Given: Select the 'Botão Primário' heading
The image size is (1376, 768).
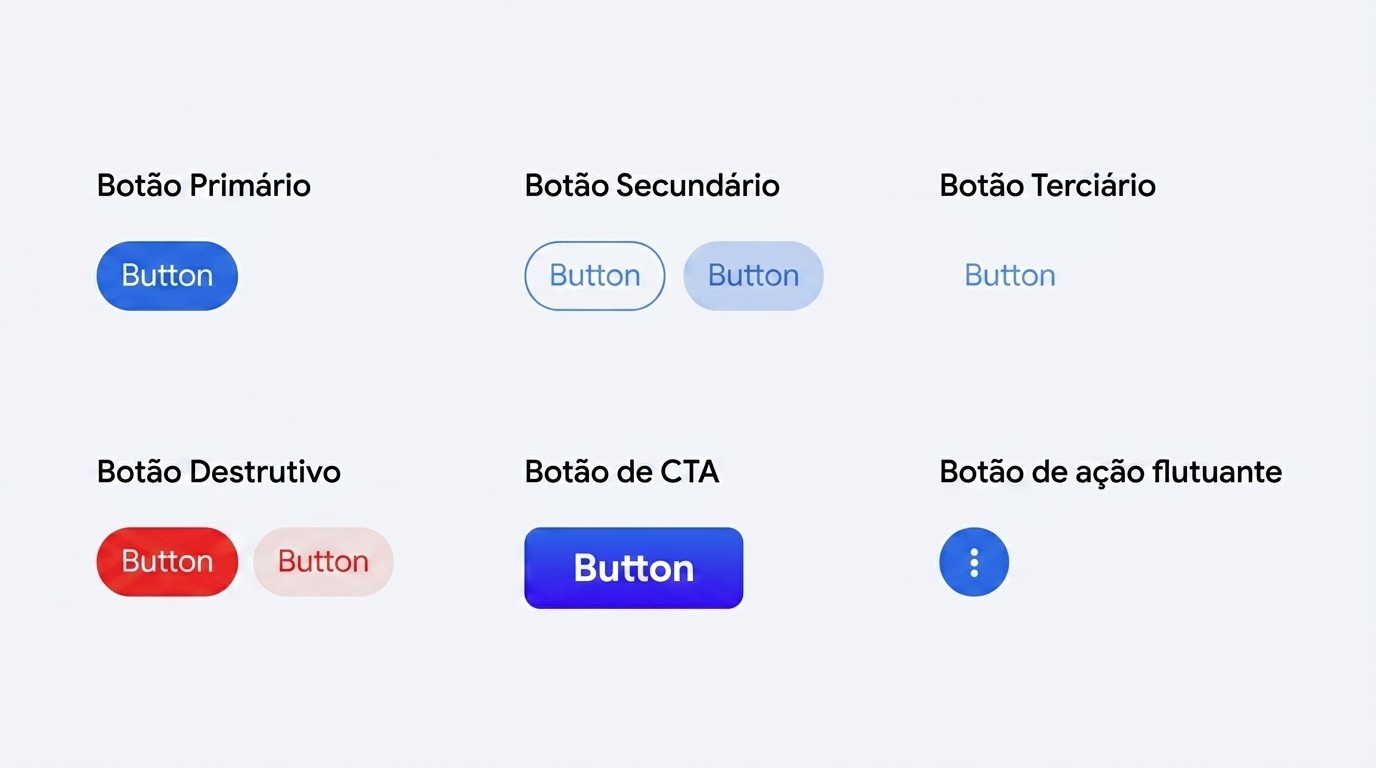Looking at the screenshot, I should [x=204, y=185].
